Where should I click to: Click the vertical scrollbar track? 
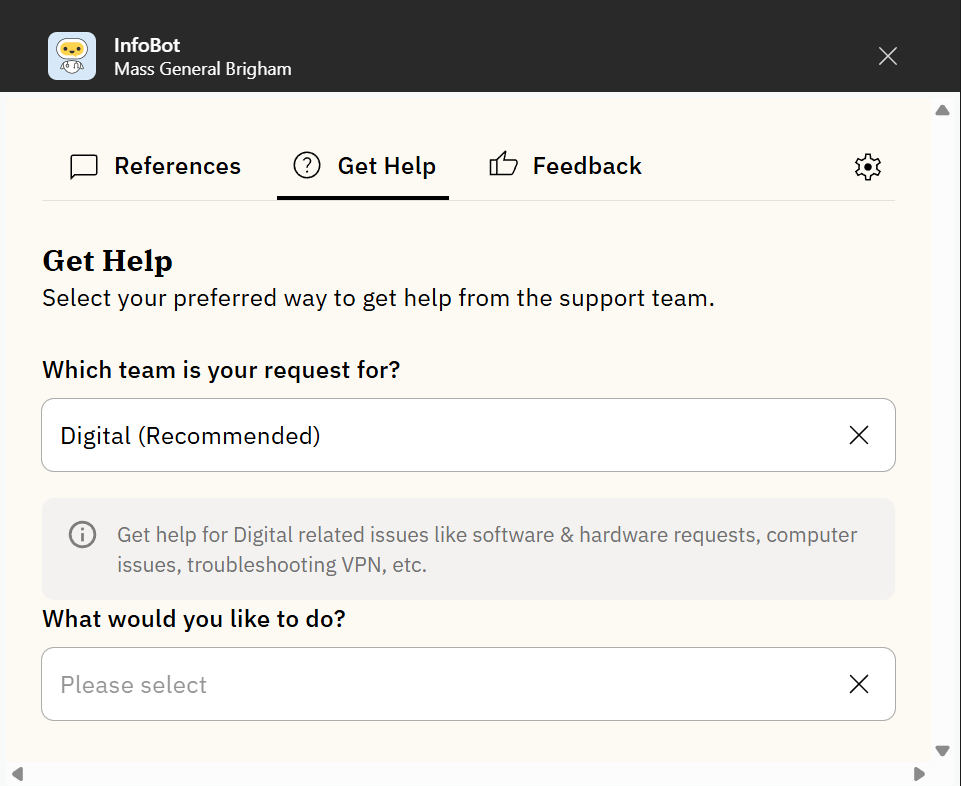click(942, 430)
